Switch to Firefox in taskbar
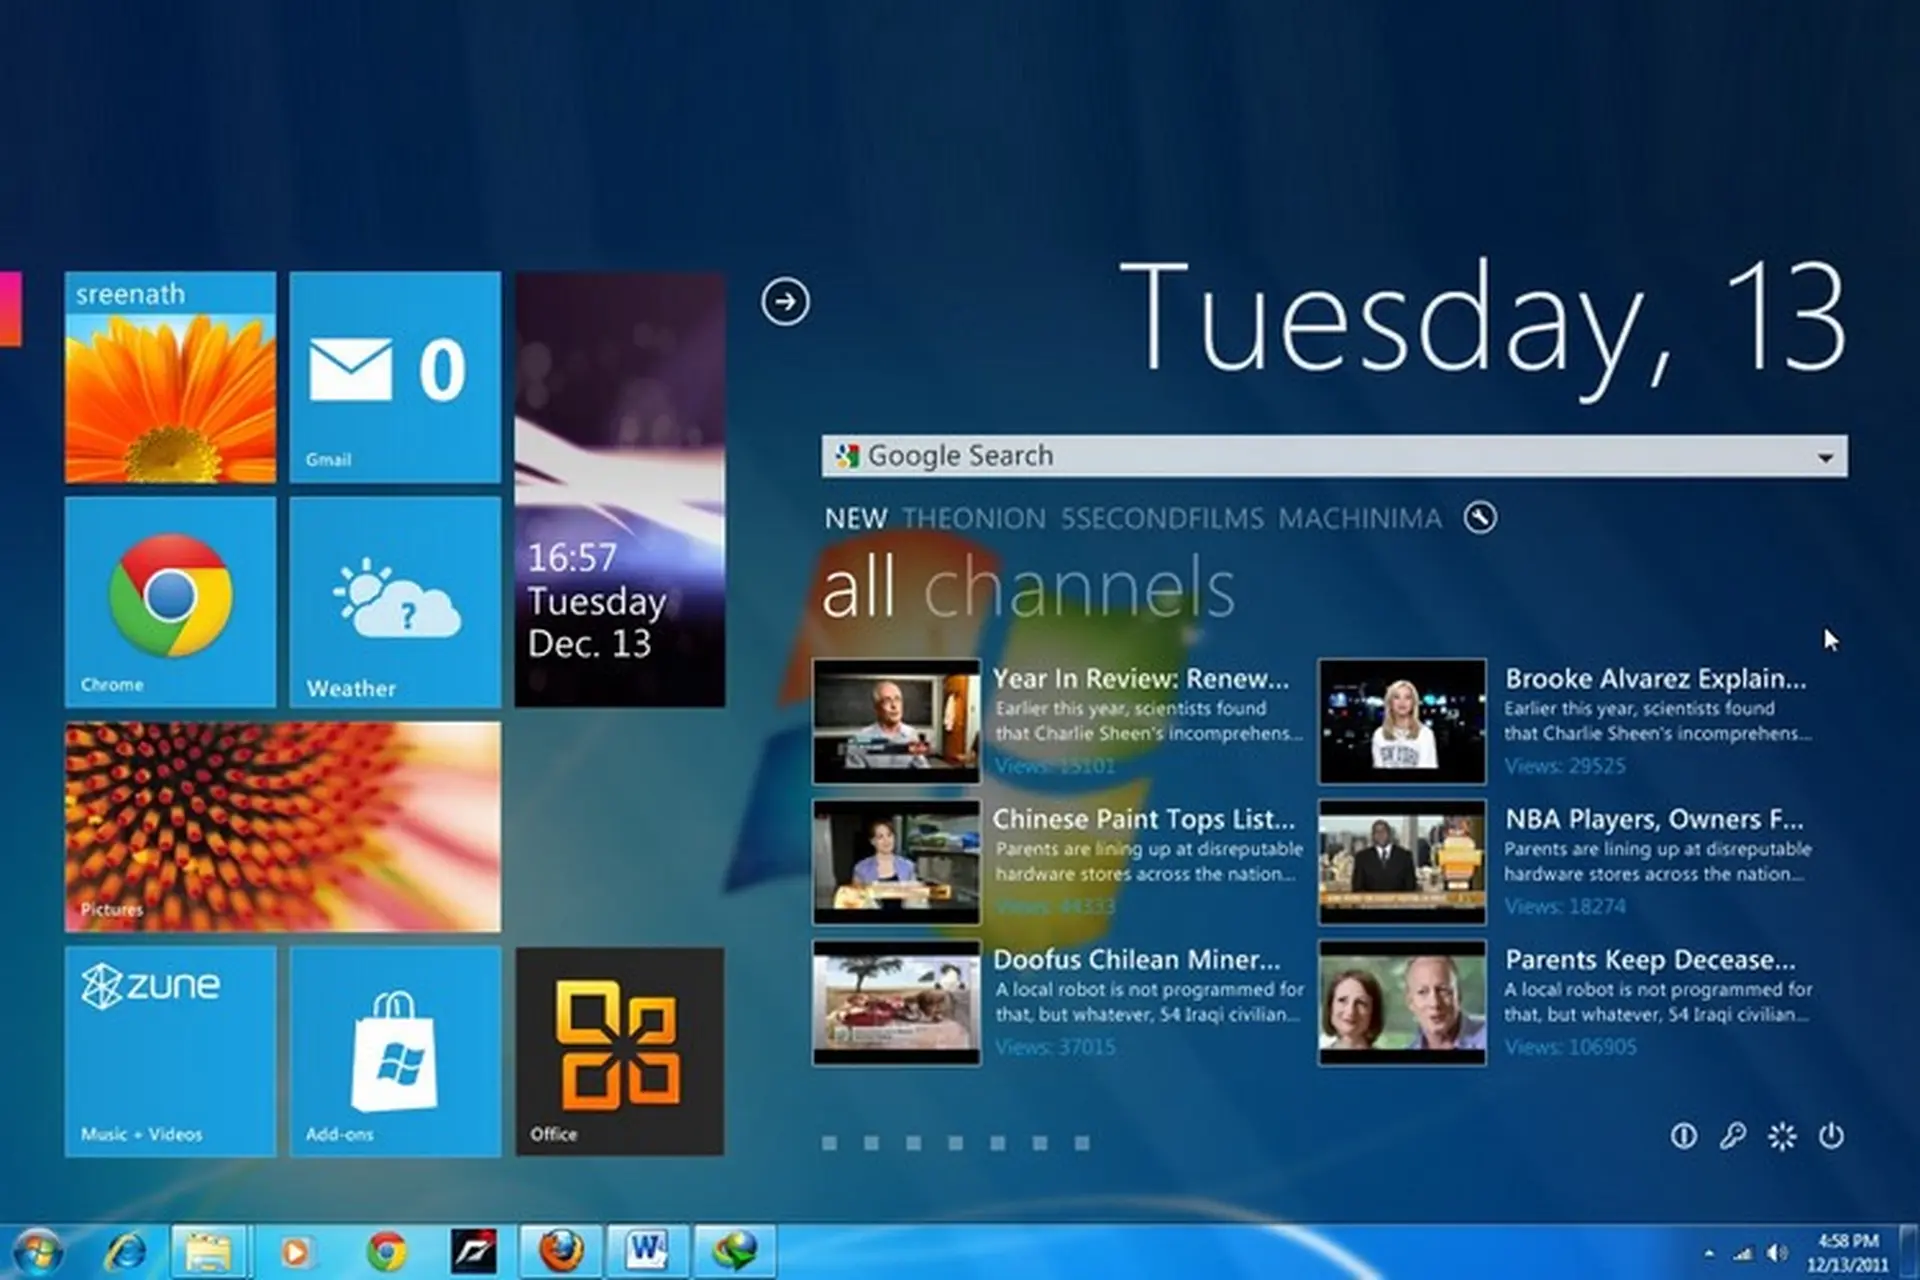The image size is (1920, 1280). (561, 1251)
